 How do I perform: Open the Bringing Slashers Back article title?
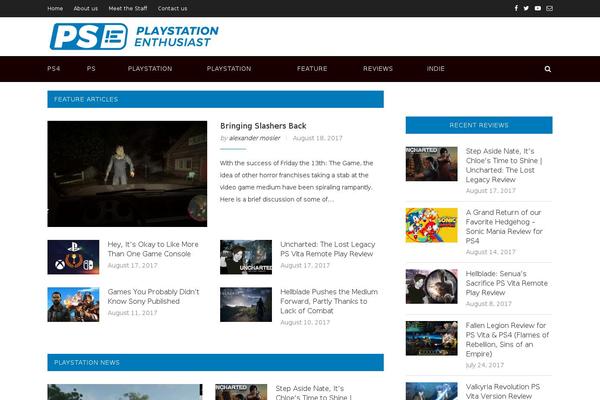(263, 126)
